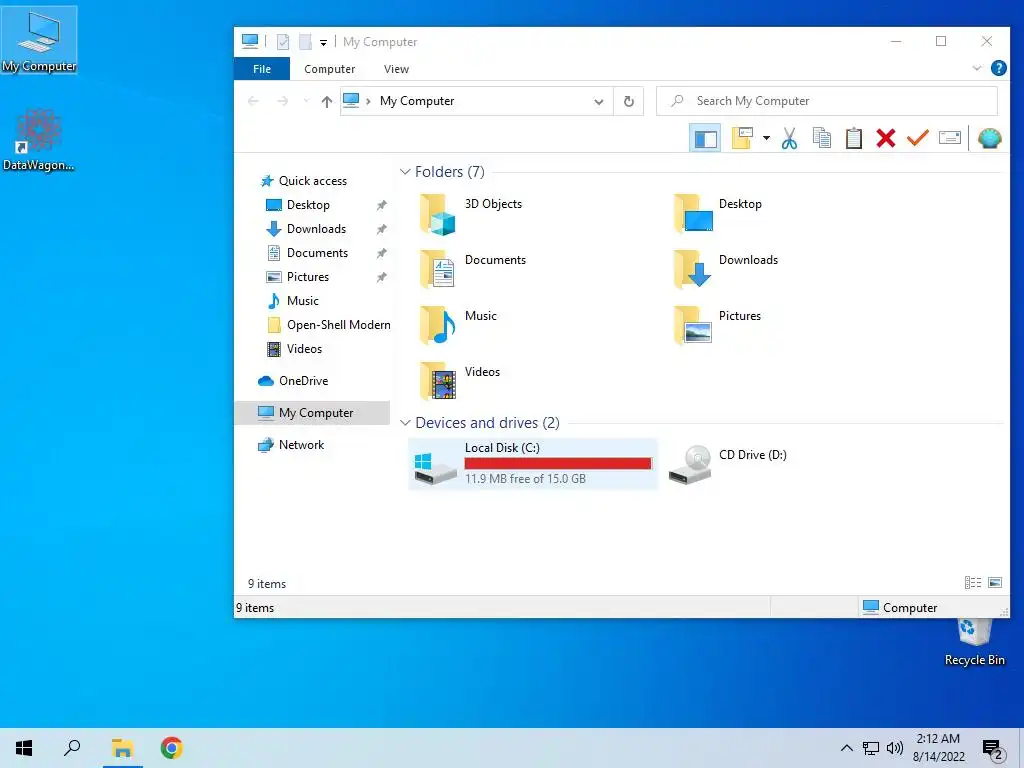Click the Forward navigation arrow
The height and width of the screenshot is (768, 1024).
[282, 101]
